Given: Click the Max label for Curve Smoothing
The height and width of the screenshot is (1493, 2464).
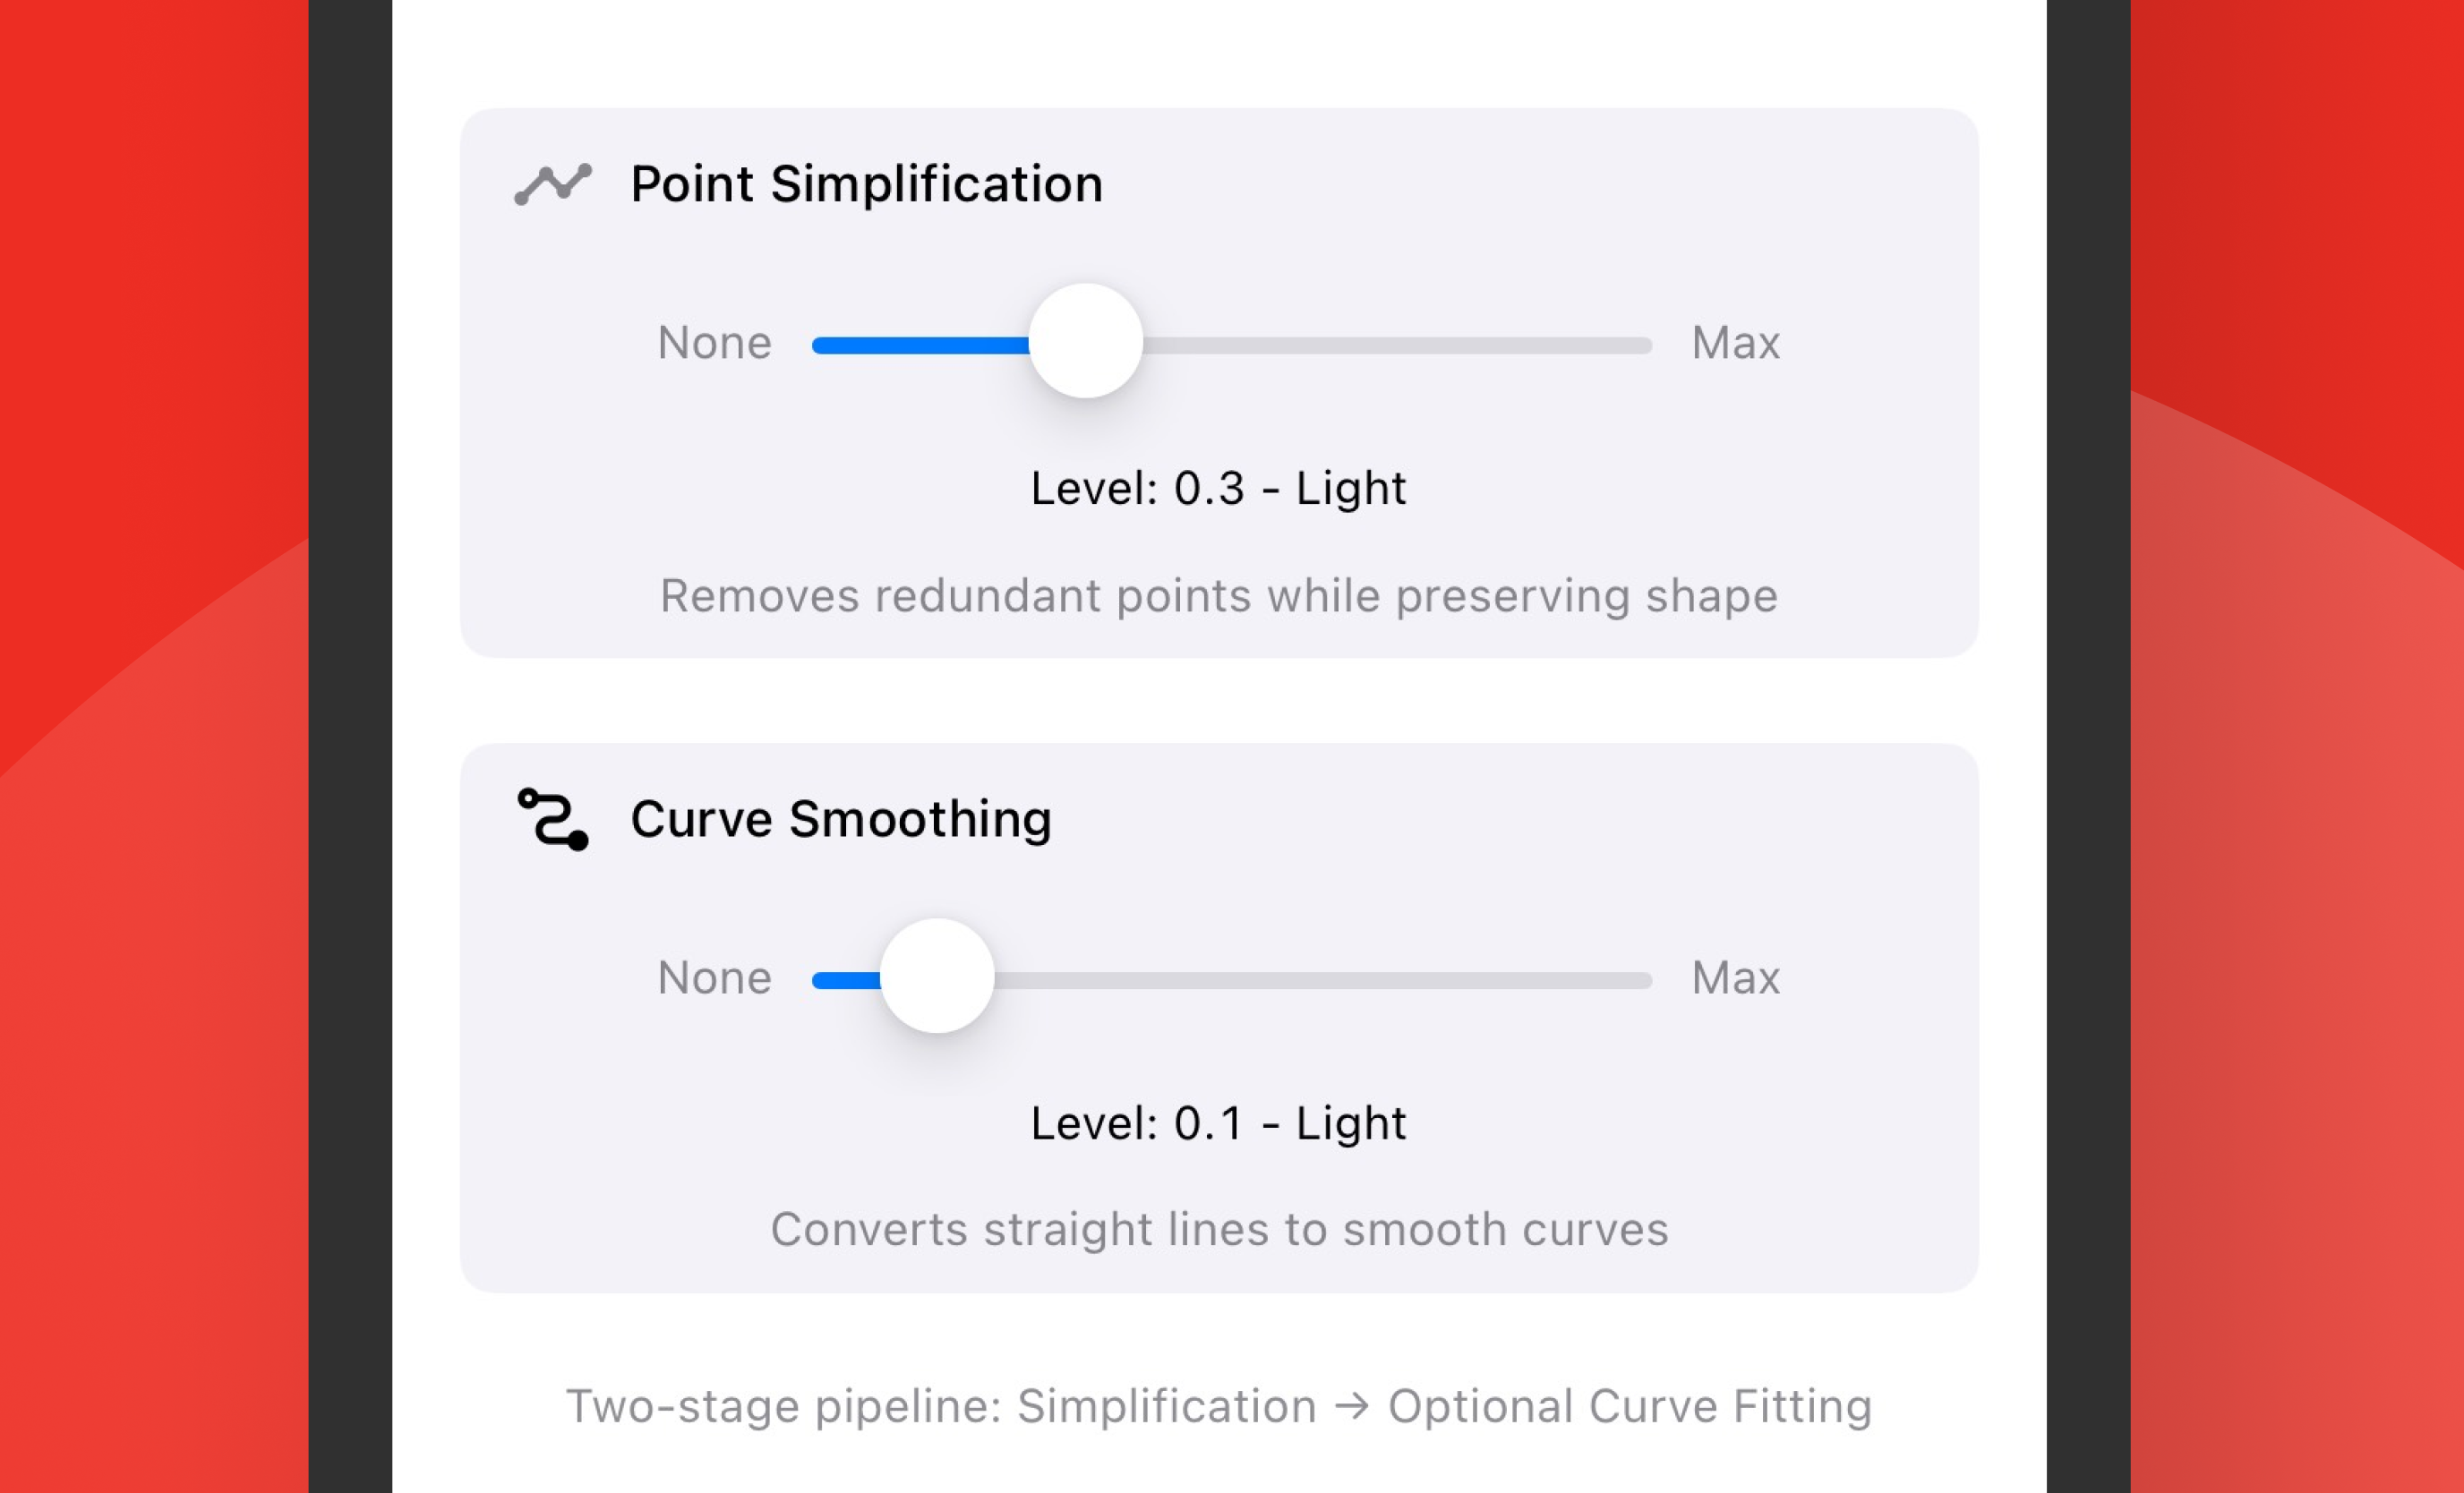Looking at the screenshot, I should [1735, 978].
